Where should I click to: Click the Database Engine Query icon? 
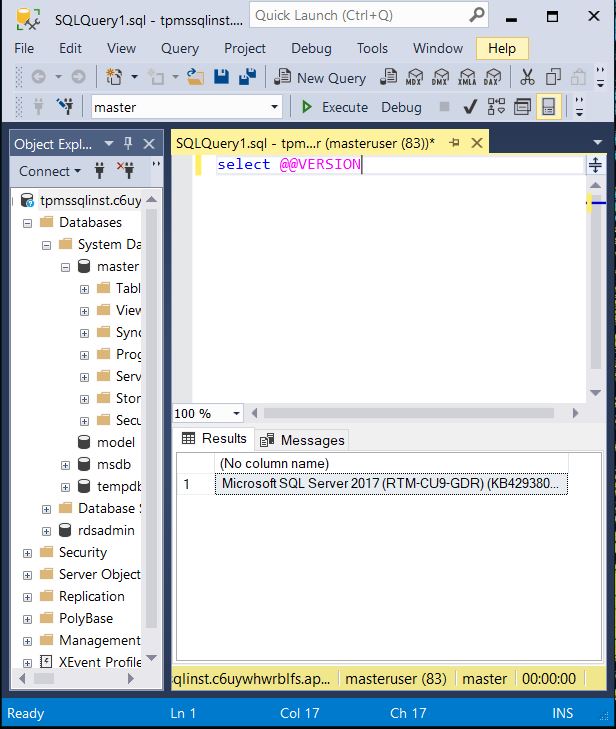tap(388, 77)
